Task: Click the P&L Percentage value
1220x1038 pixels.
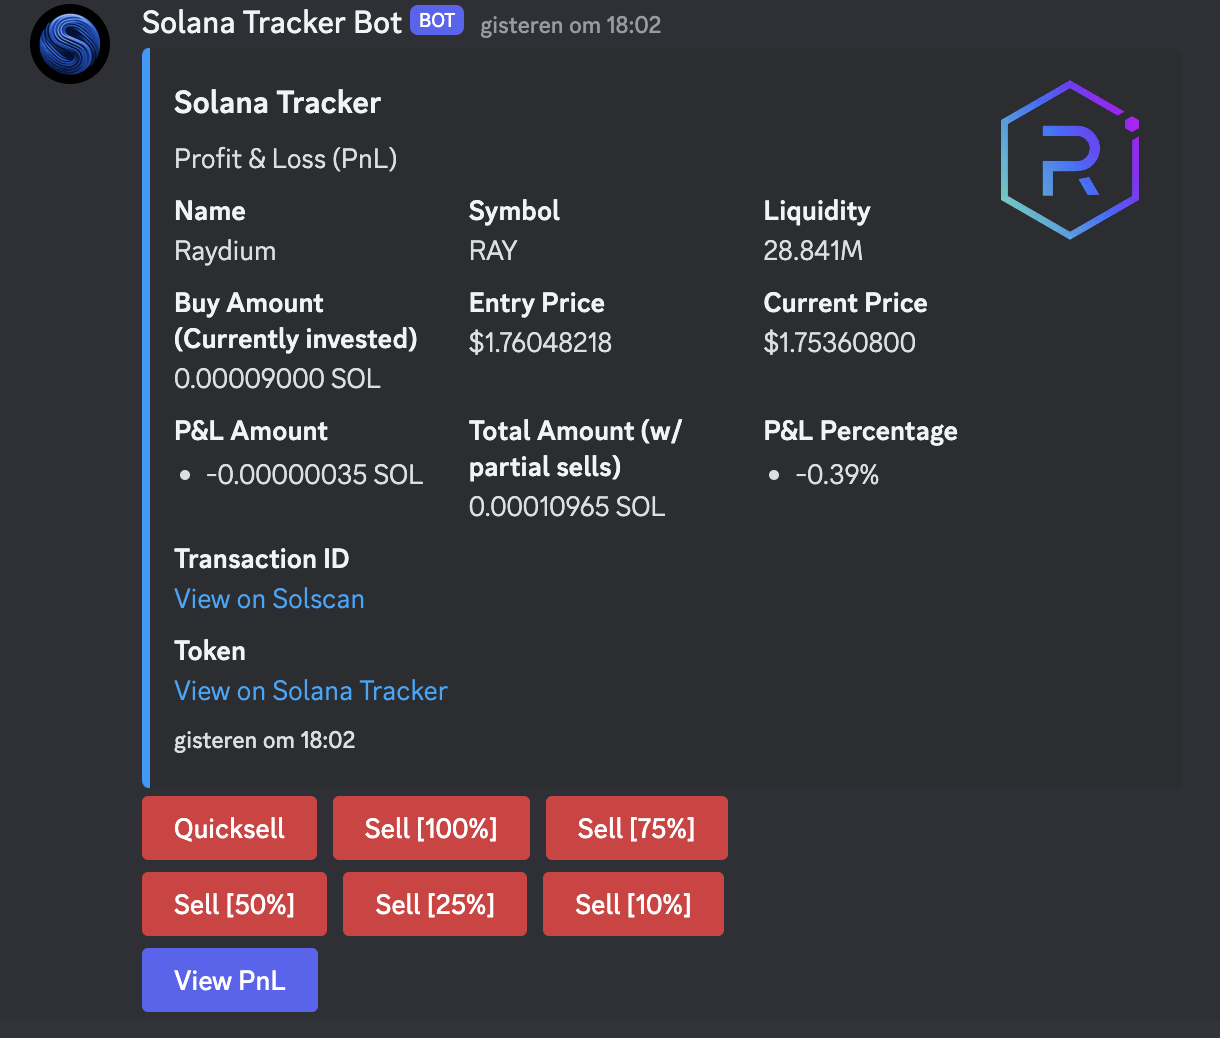Action: point(836,475)
